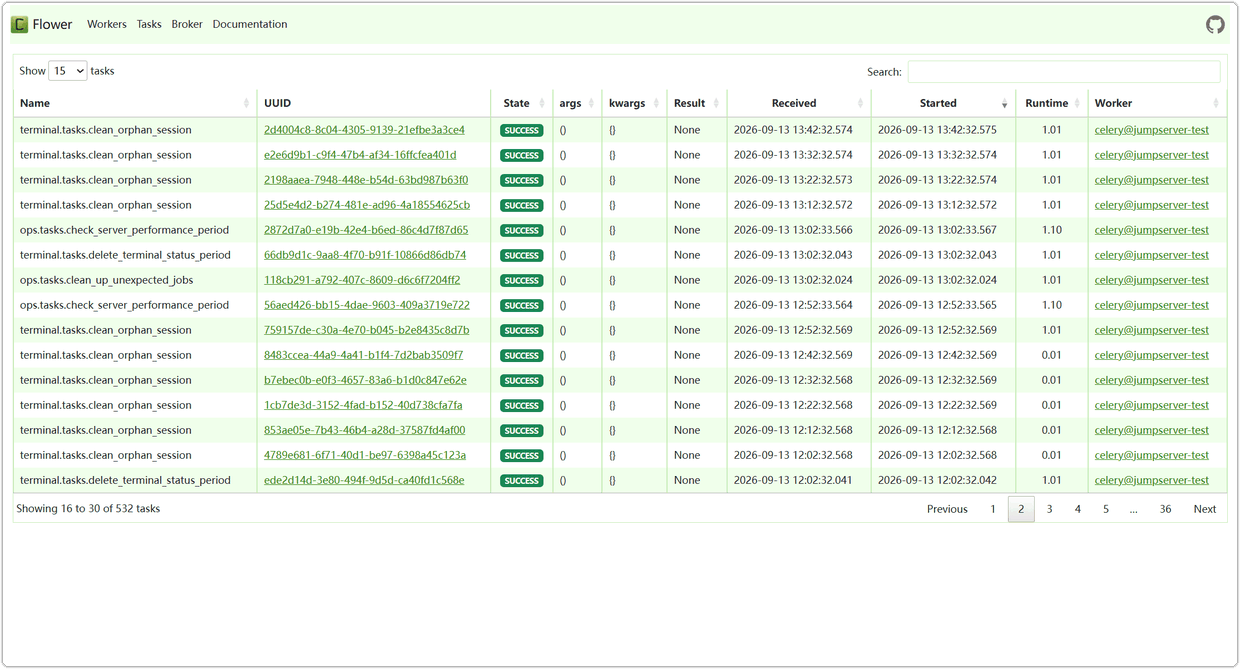Open the Show tasks count dropdown
Screen dimensions: 1240x669
(x=68, y=71)
